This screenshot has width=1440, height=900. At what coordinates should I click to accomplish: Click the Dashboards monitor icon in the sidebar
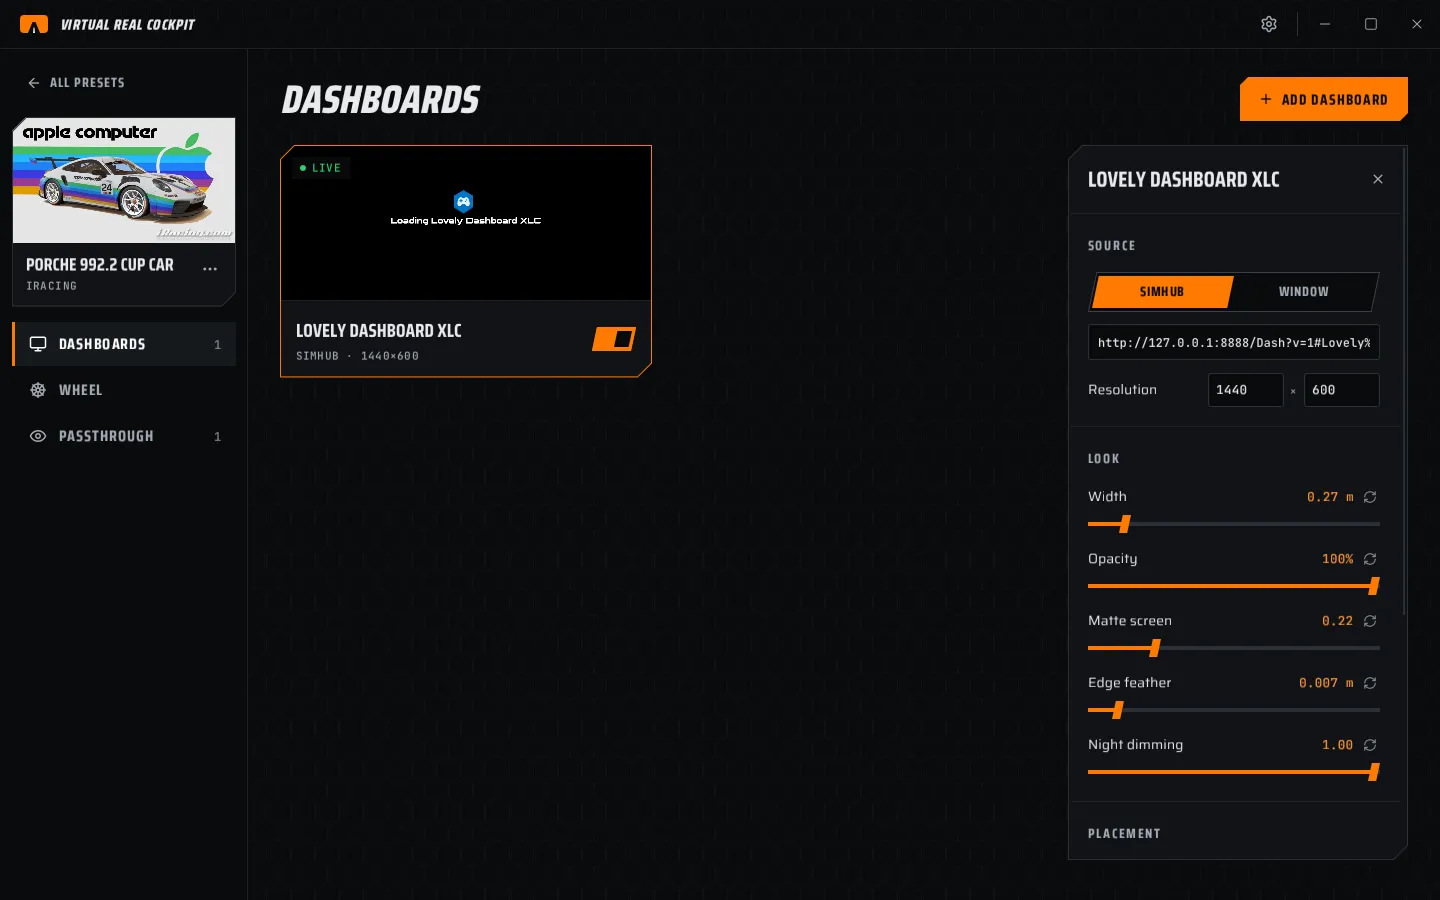click(x=38, y=344)
